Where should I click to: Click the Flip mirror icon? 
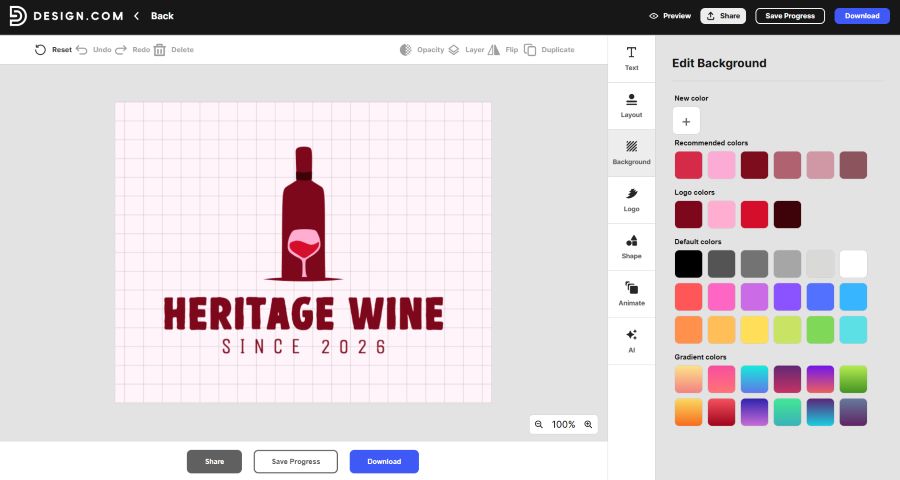click(x=494, y=50)
